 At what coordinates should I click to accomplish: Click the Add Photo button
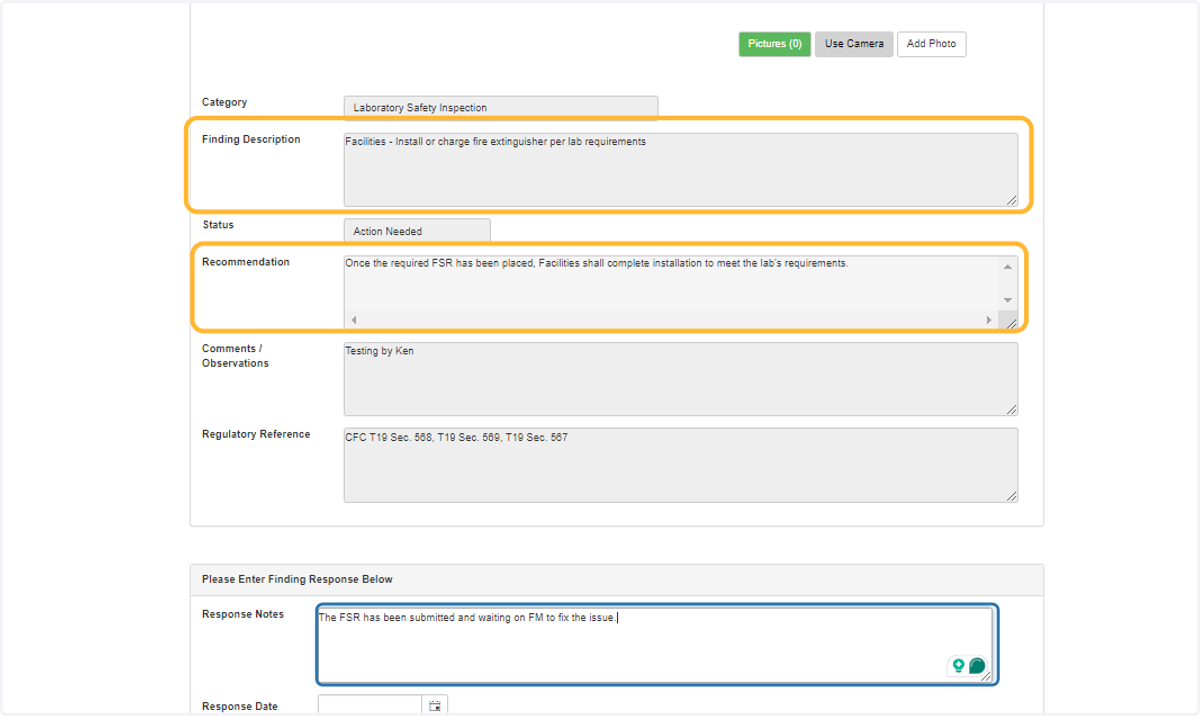pyautogui.click(x=931, y=44)
